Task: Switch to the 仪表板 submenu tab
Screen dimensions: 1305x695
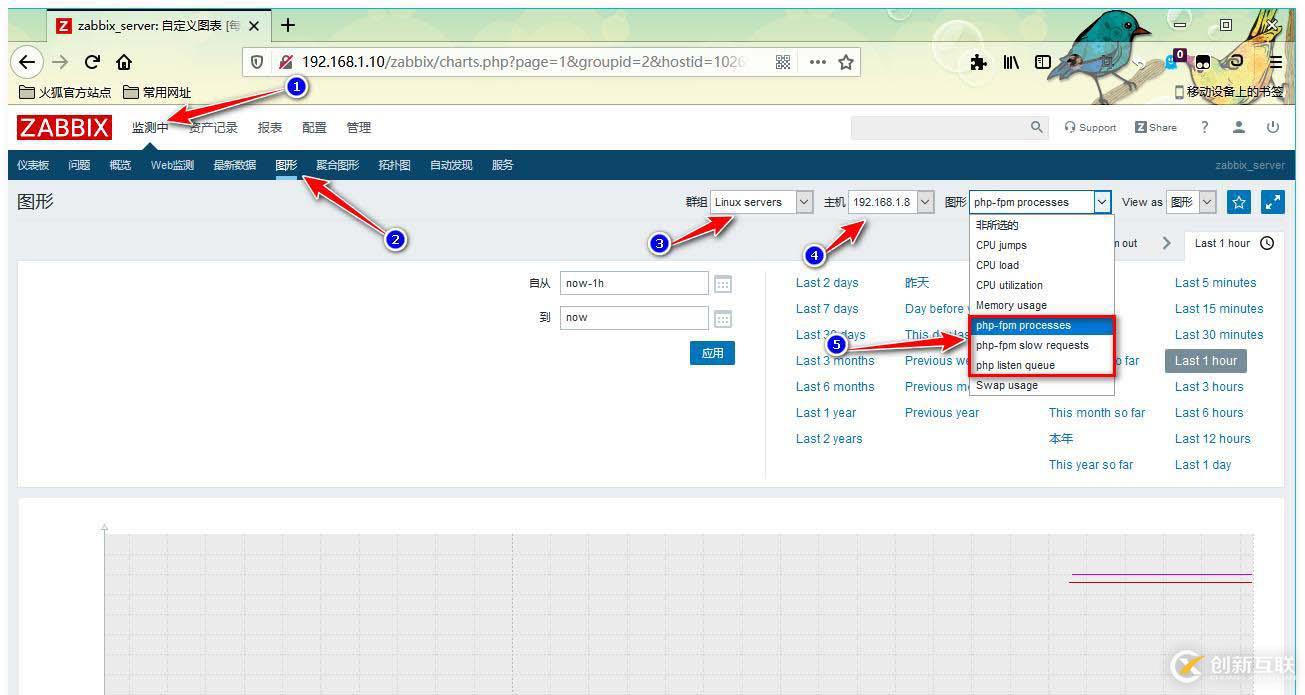Action: click(33, 165)
